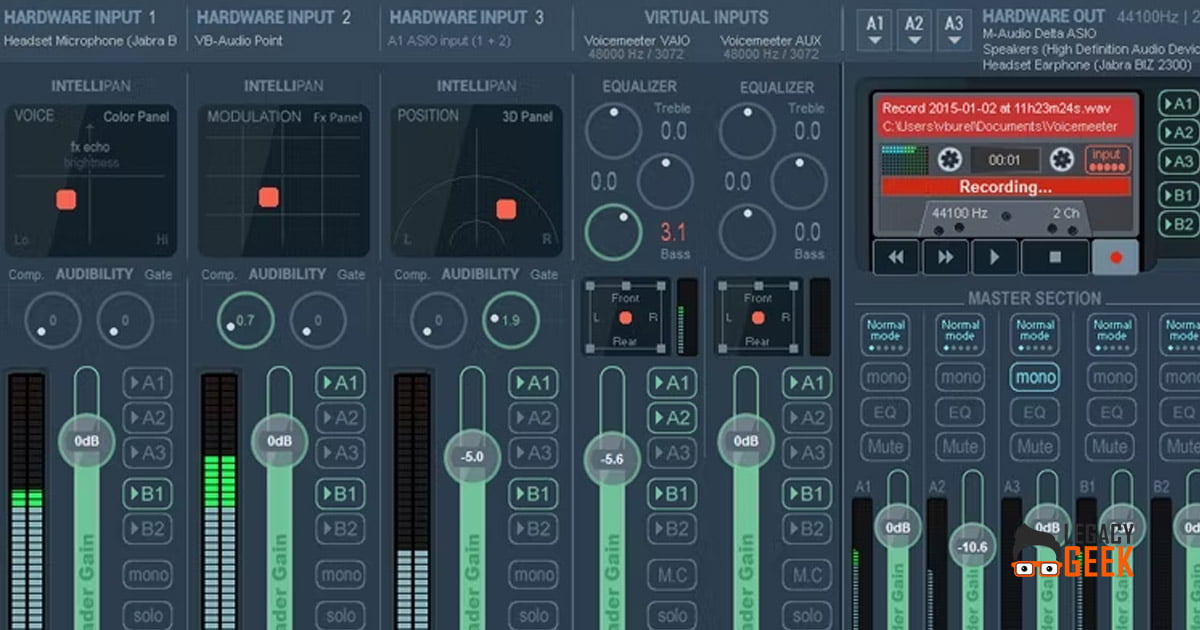Toggle mono on Hardware Input 1 strip
1200x630 pixels.
[146, 575]
